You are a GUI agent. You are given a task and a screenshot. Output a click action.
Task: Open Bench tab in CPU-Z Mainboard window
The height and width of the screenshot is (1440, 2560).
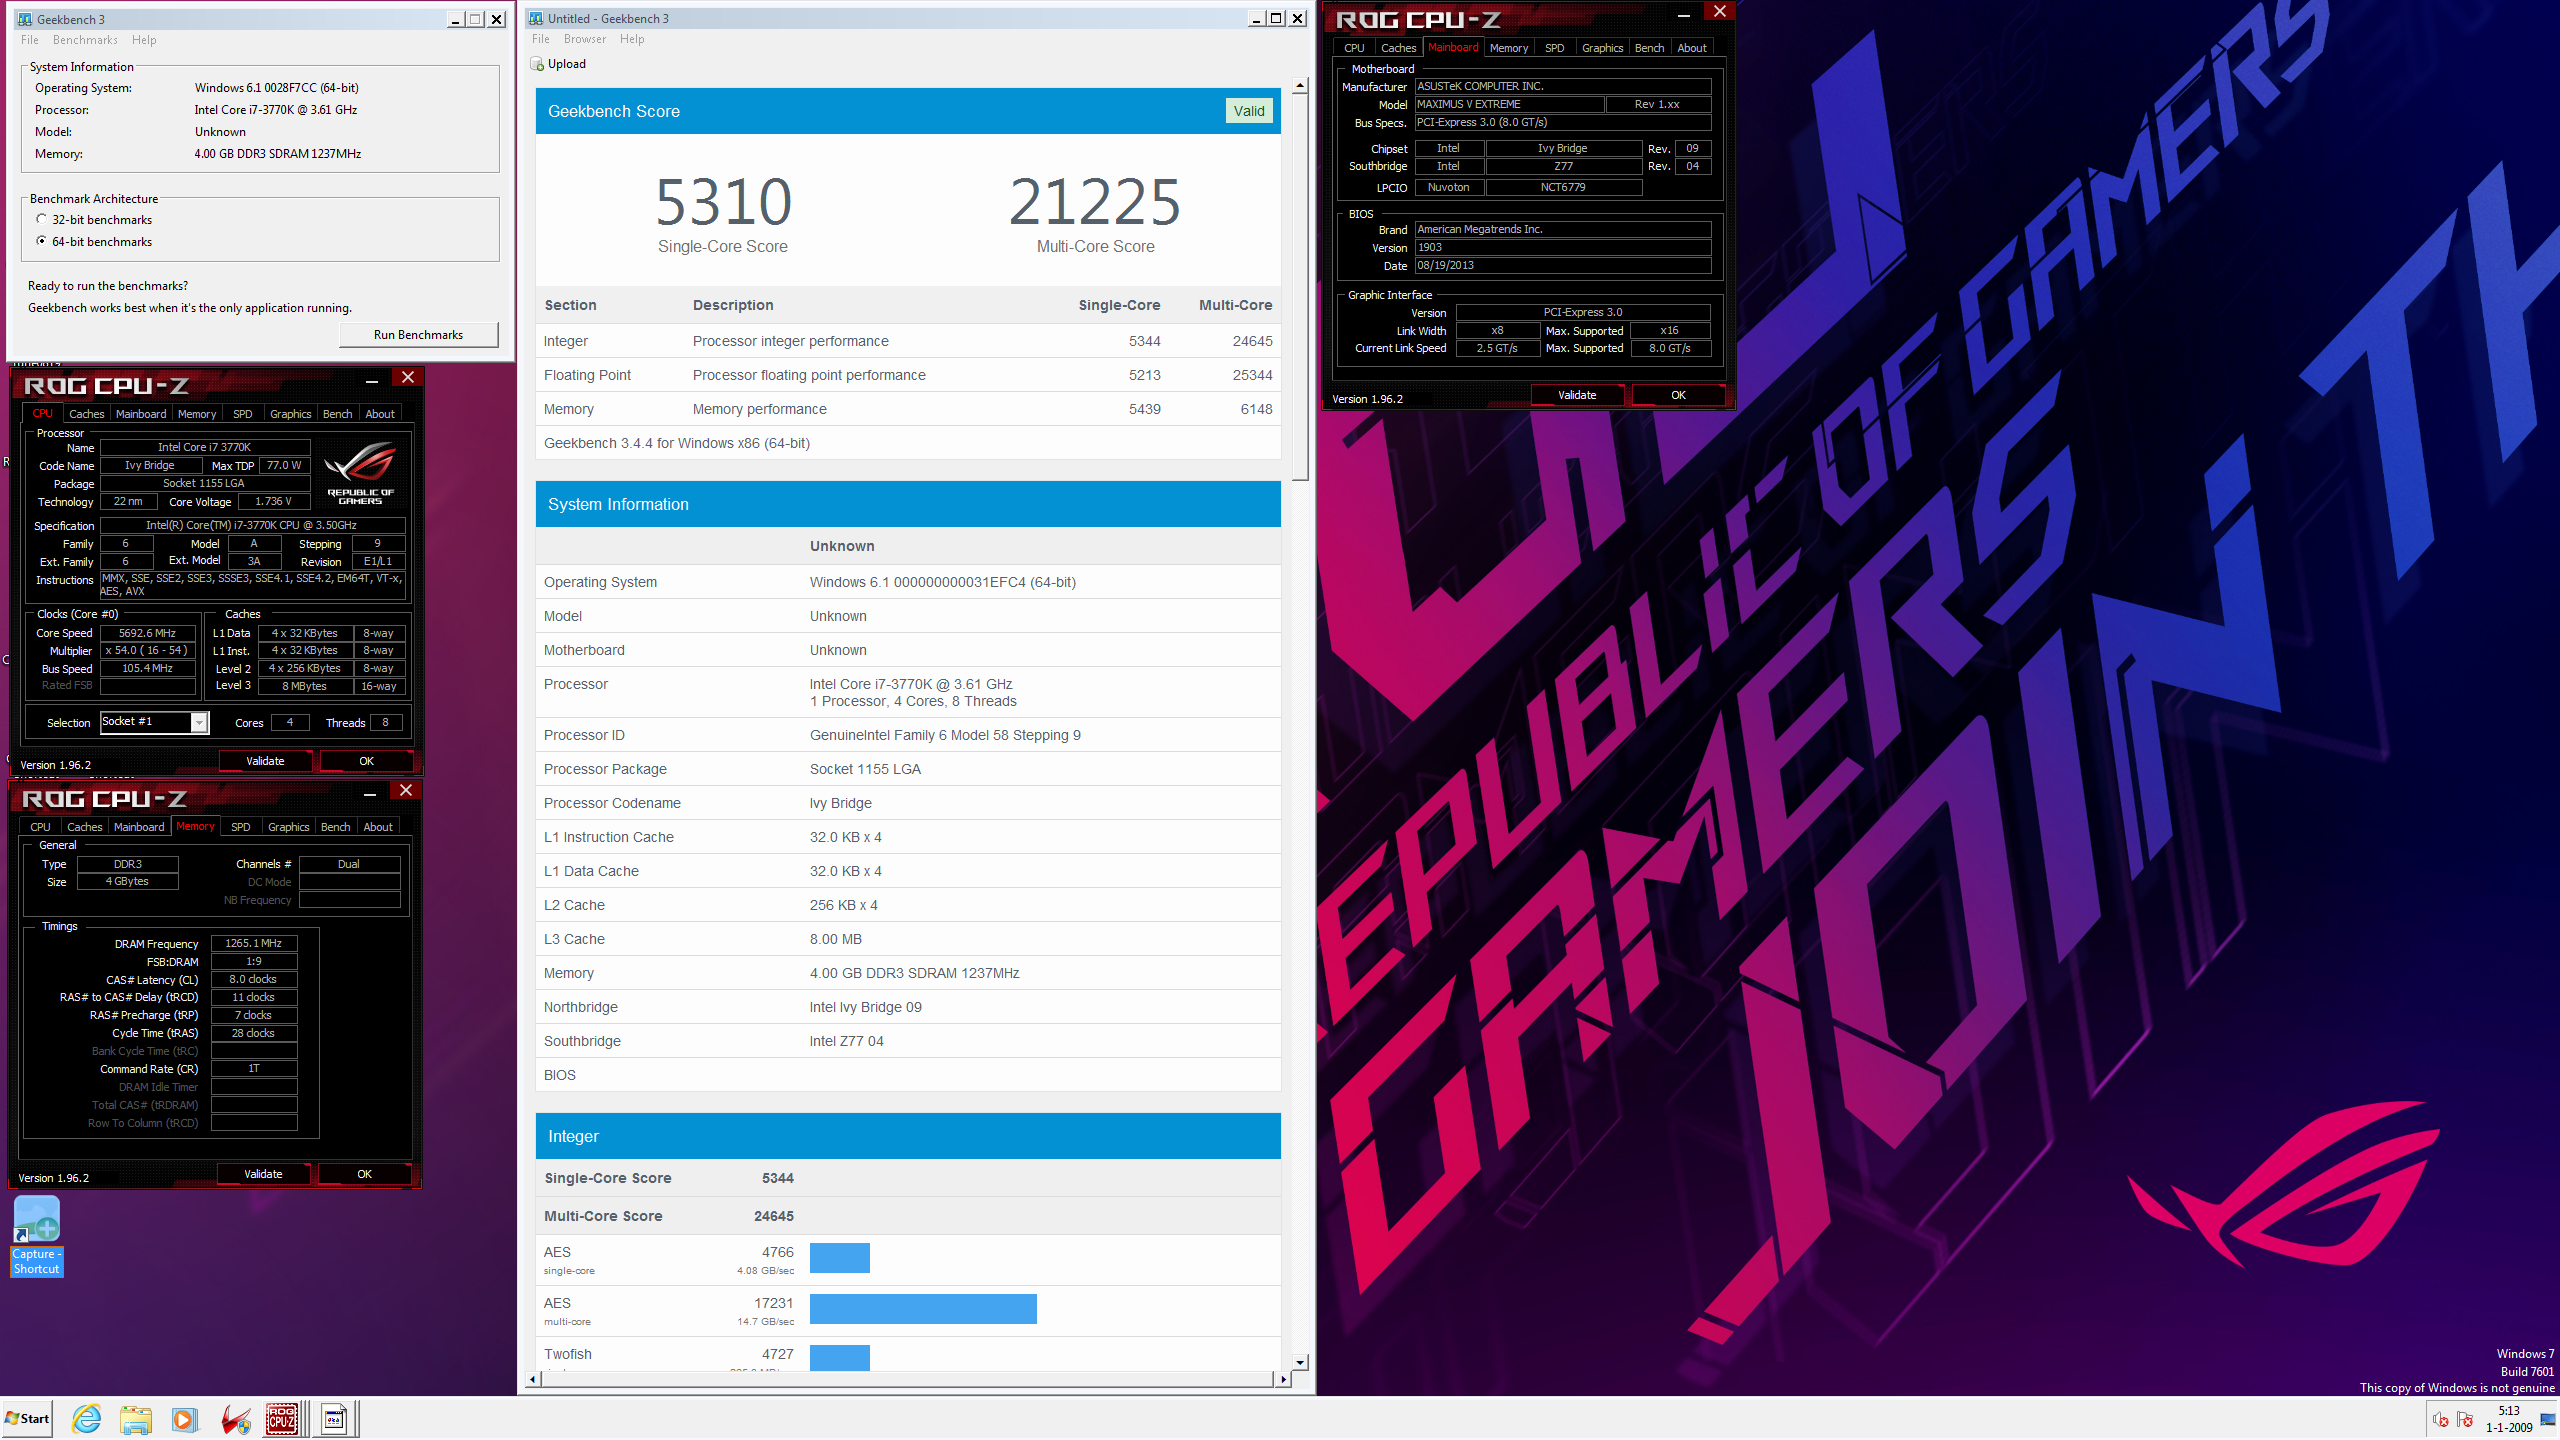[1649, 48]
